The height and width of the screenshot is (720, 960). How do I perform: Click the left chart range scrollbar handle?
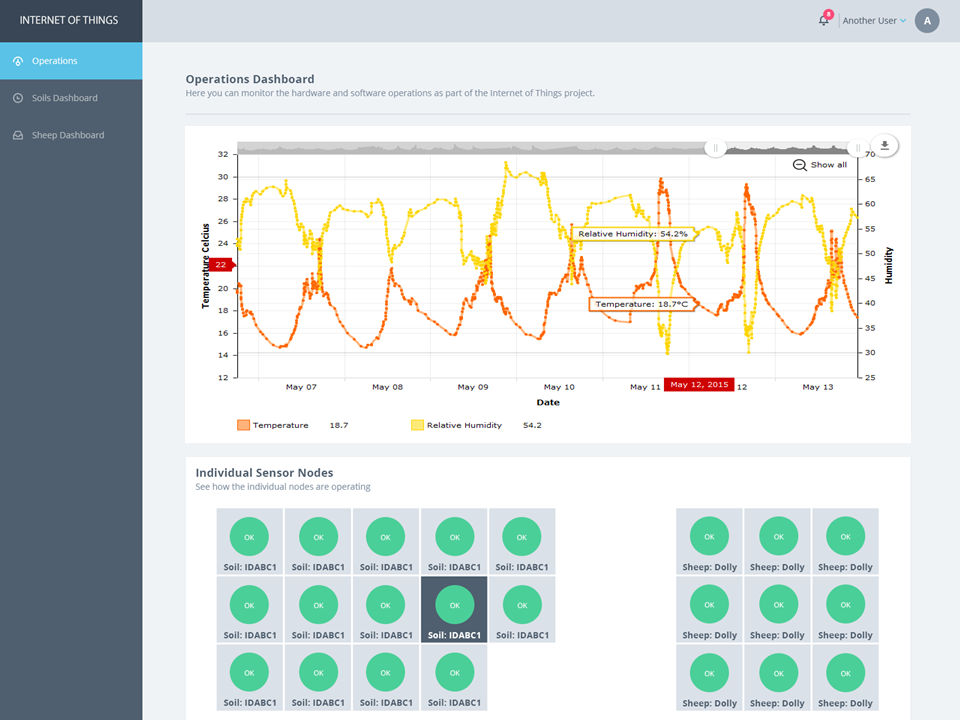point(715,148)
